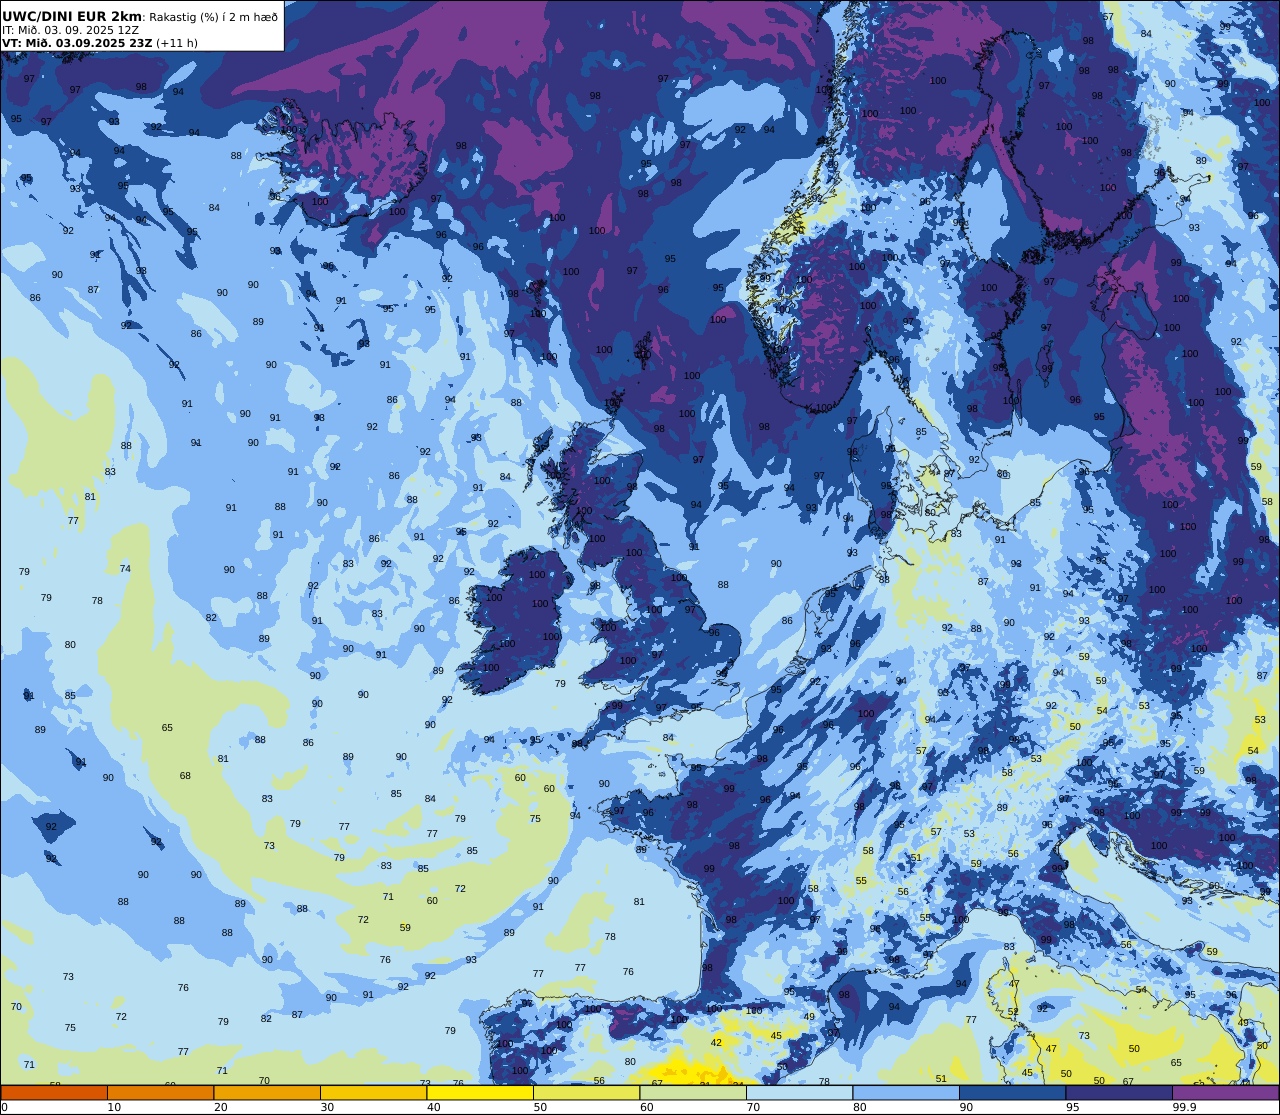Click the 90–95 dark blue legend swatch
1280x1115 pixels.
click(x=1012, y=1092)
